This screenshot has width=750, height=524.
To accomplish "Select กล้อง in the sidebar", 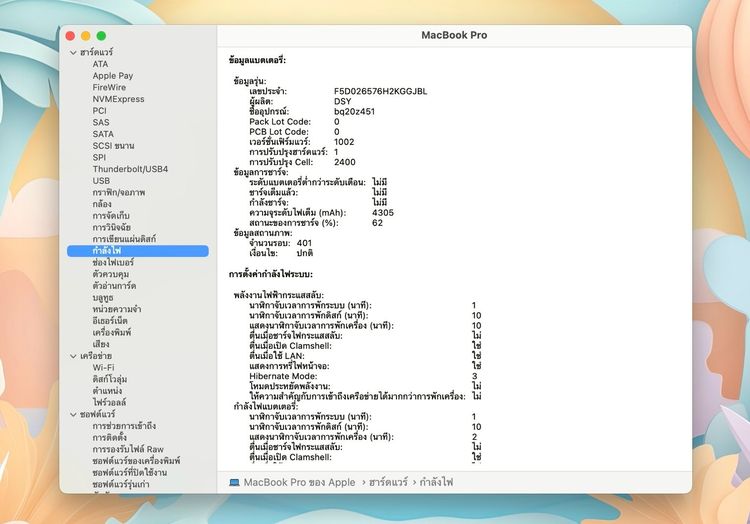I will [x=101, y=204].
